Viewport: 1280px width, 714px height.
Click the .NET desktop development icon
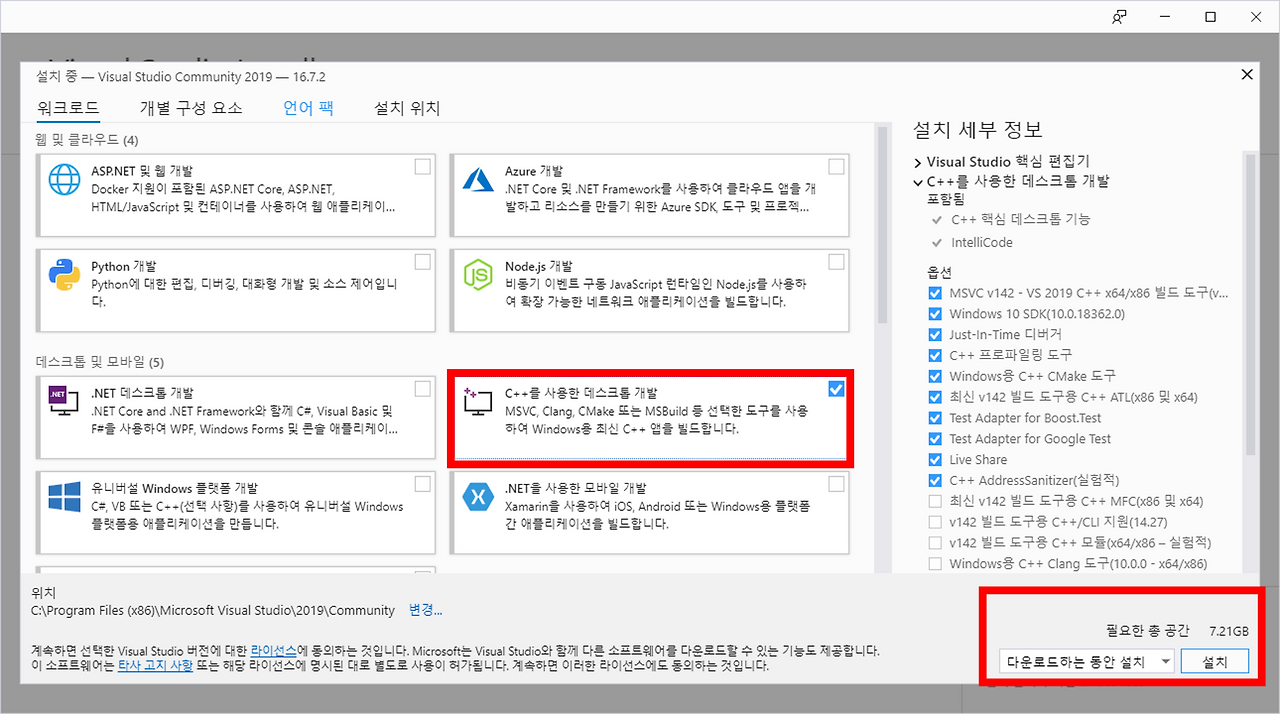[64, 401]
